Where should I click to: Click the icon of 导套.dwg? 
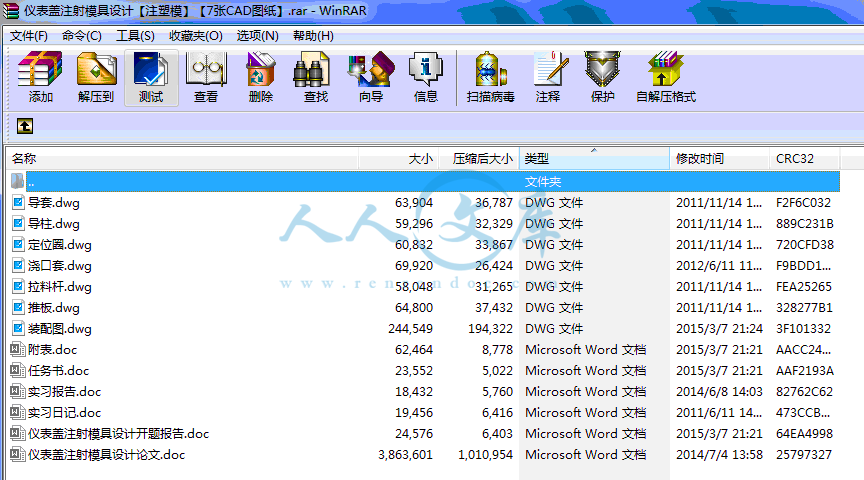pyautogui.click(x=18, y=202)
